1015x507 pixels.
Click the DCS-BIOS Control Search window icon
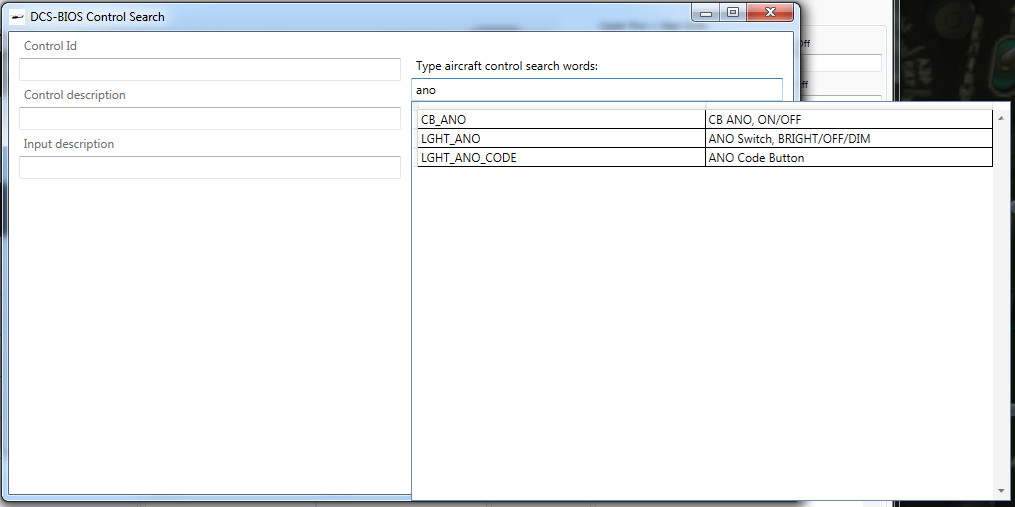[18, 17]
